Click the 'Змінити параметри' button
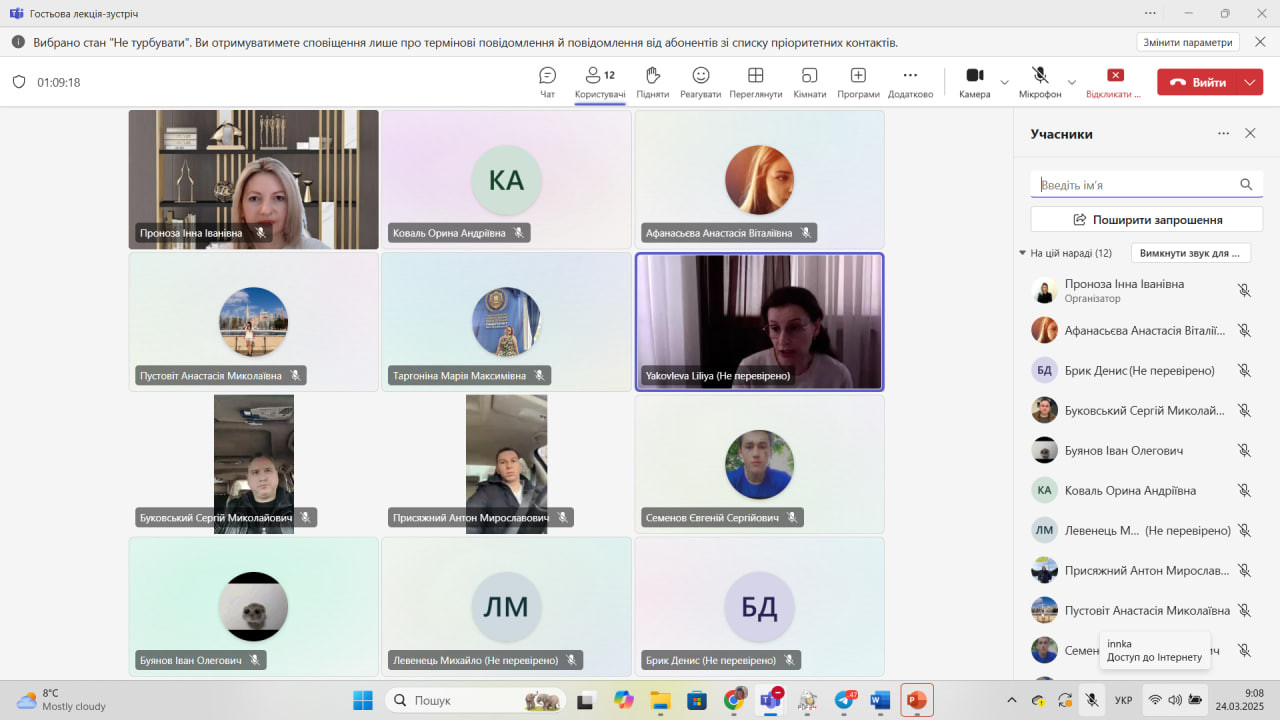Viewport: 1280px width, 720px height. pyautogui.click(x=1187, y=42)
